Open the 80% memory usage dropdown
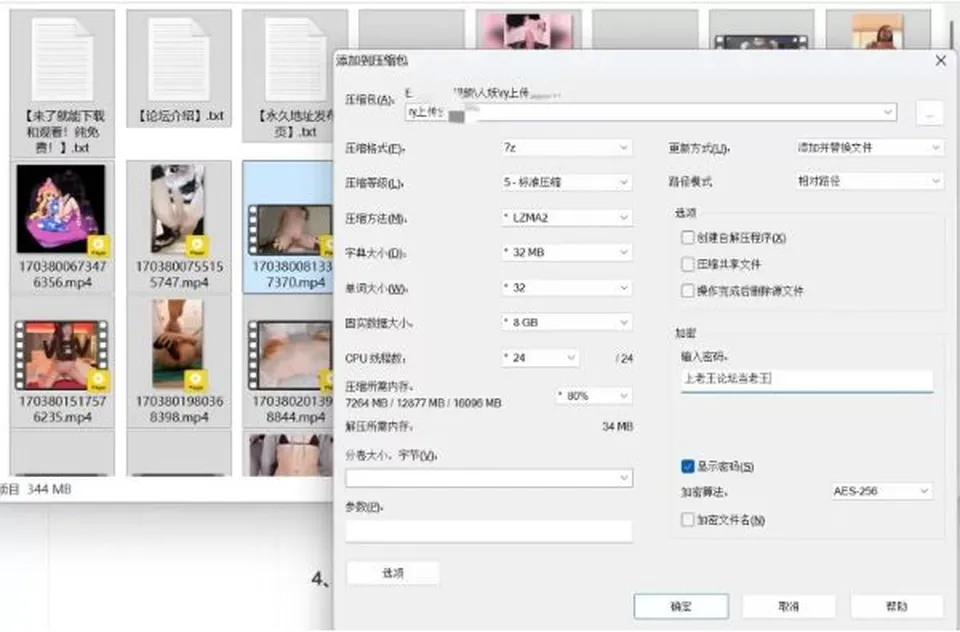 pyautogui.click(x=593, y=396)
